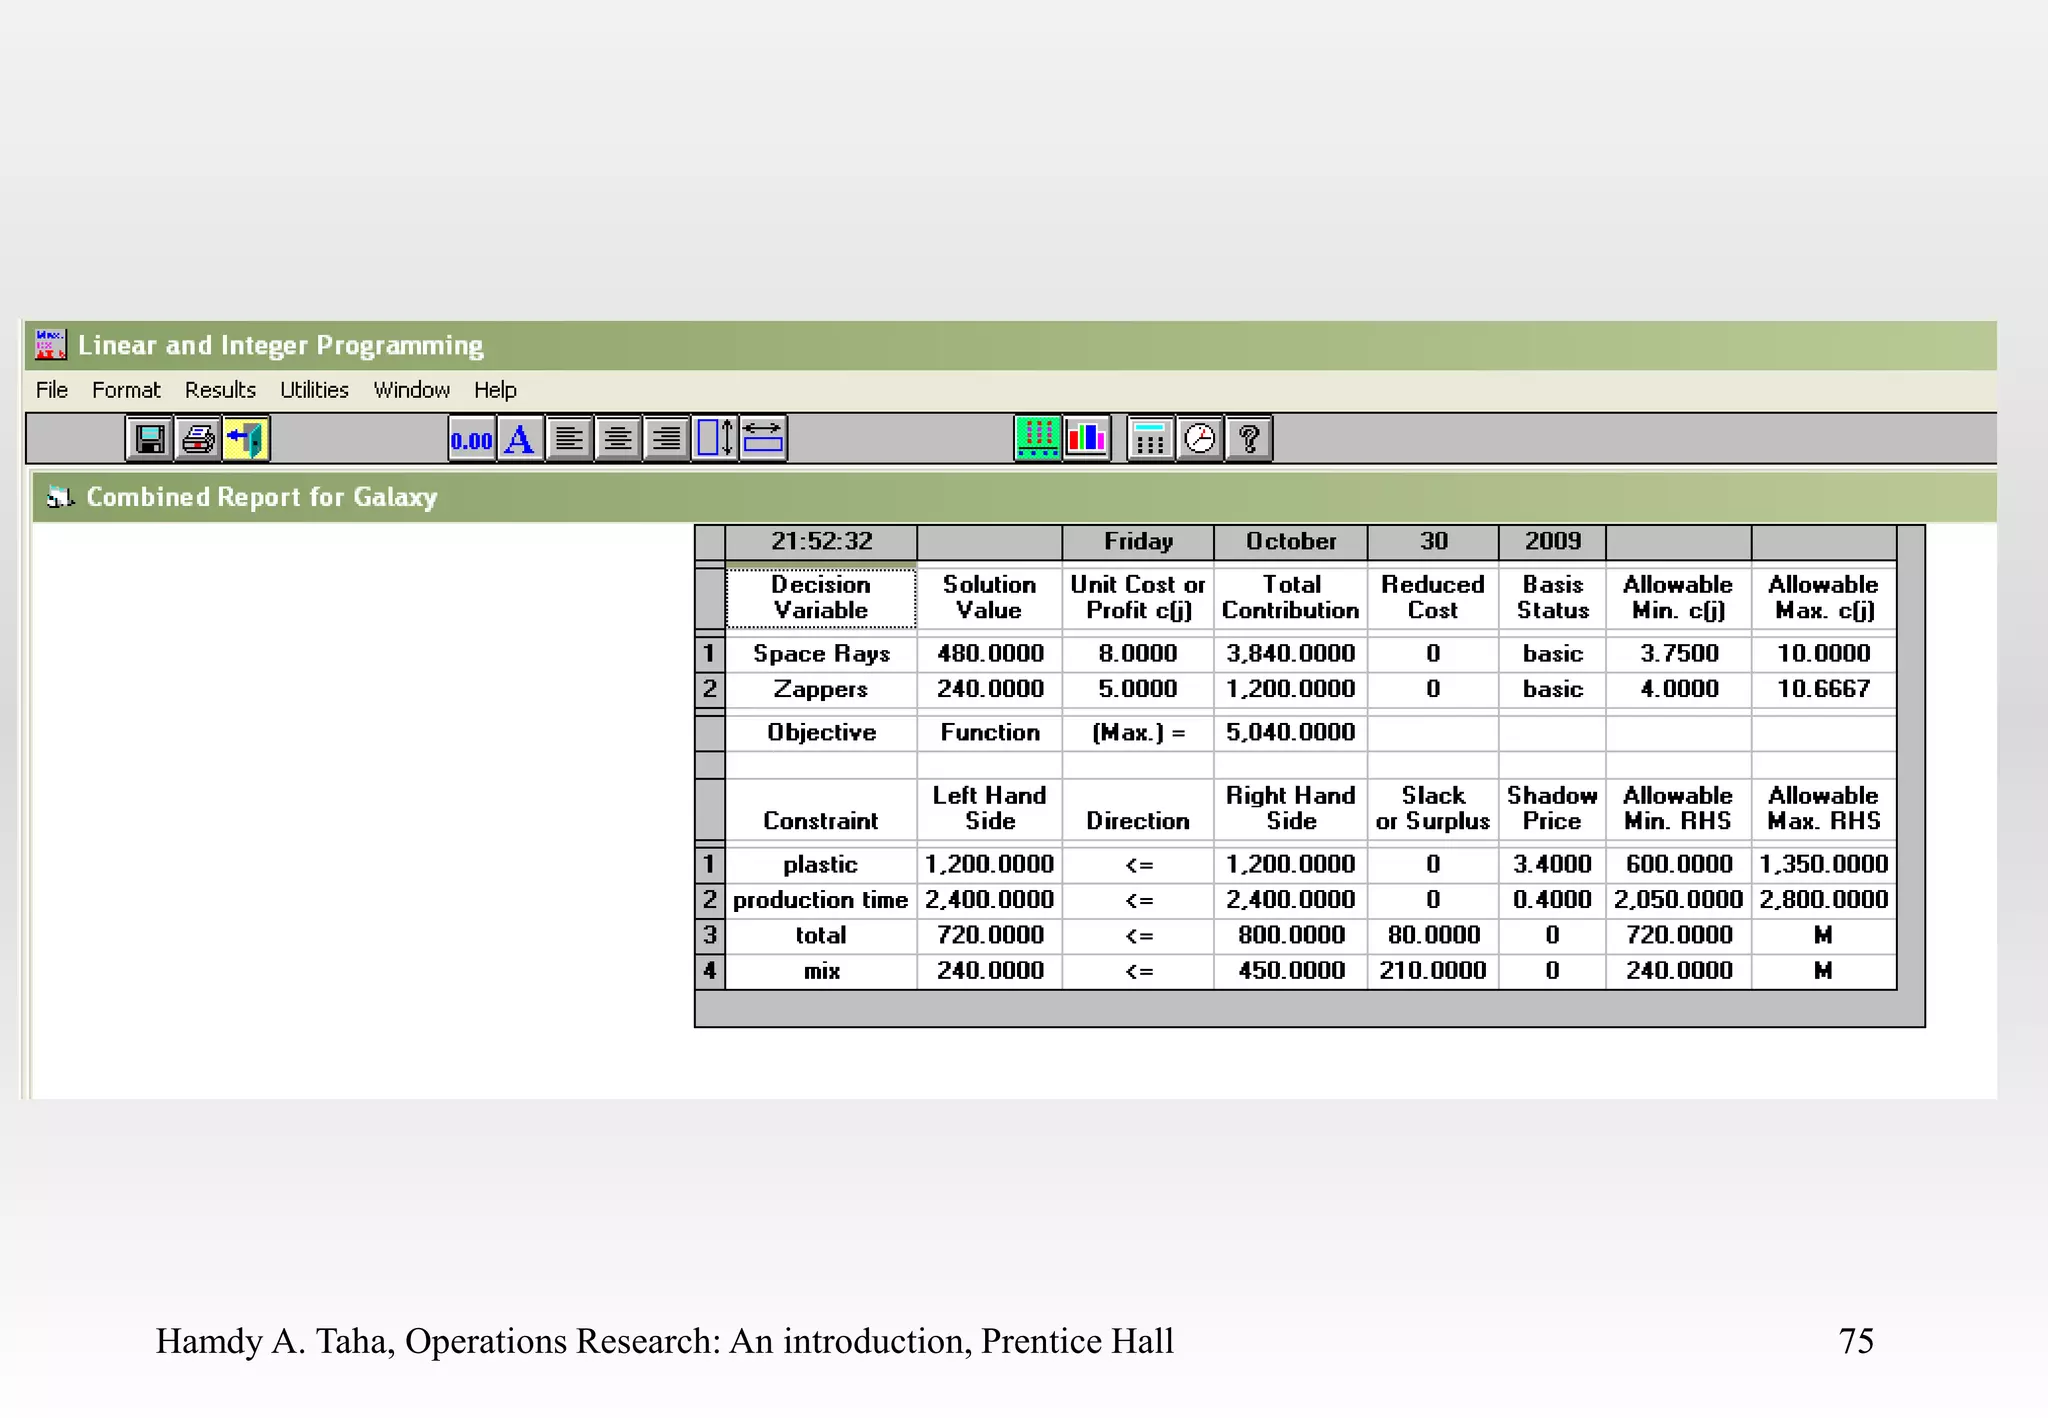The width and height of the screenshot is (2048, 1418).
Task: Click slack value 210.0000
Action: point(1433,971)
